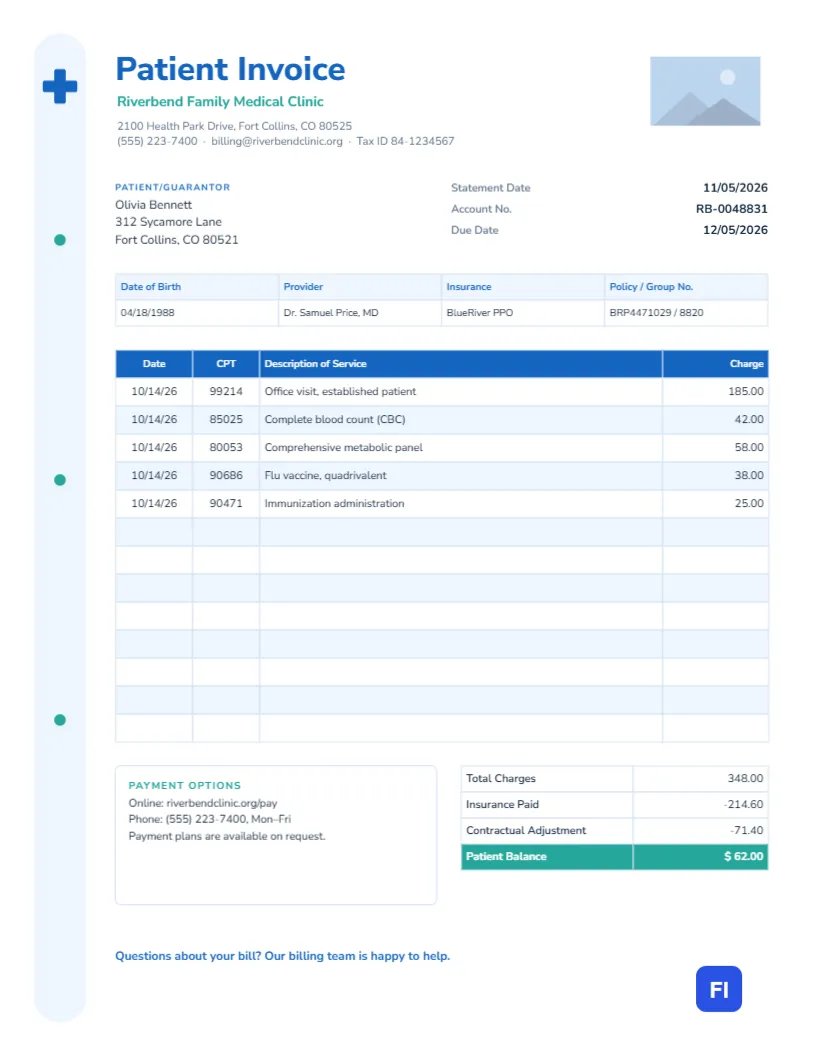Viewport: 816px width, 1056px height.
Task: Click the 312 Sycamore Lane address line
Action: (x=168, y=222)
